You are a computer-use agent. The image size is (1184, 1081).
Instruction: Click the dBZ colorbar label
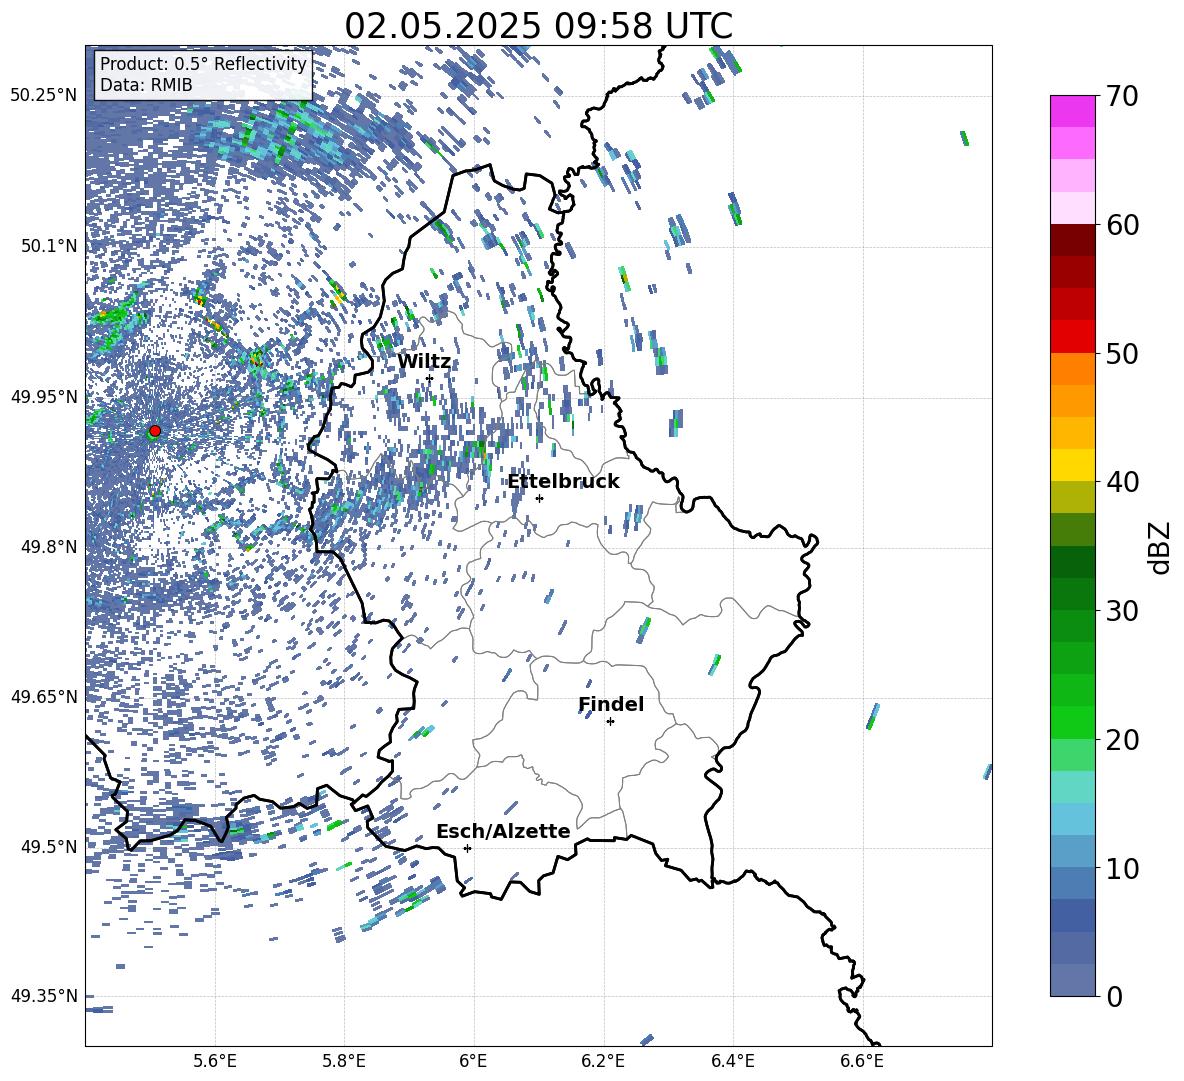1160,547
